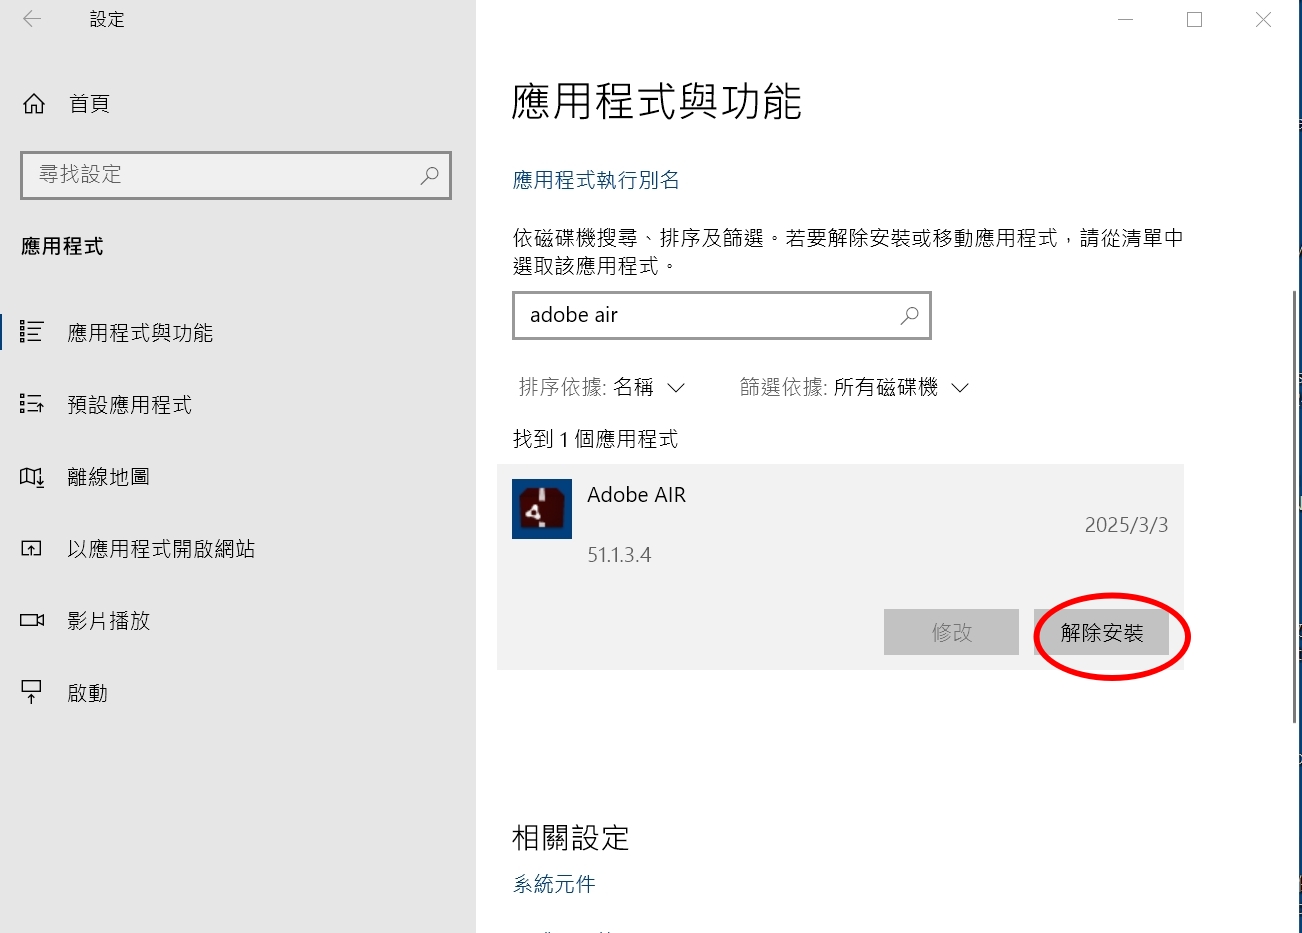
Task: Click the 預設應用程式 icon in the sidebar
Action: click(x=32, y=404)
